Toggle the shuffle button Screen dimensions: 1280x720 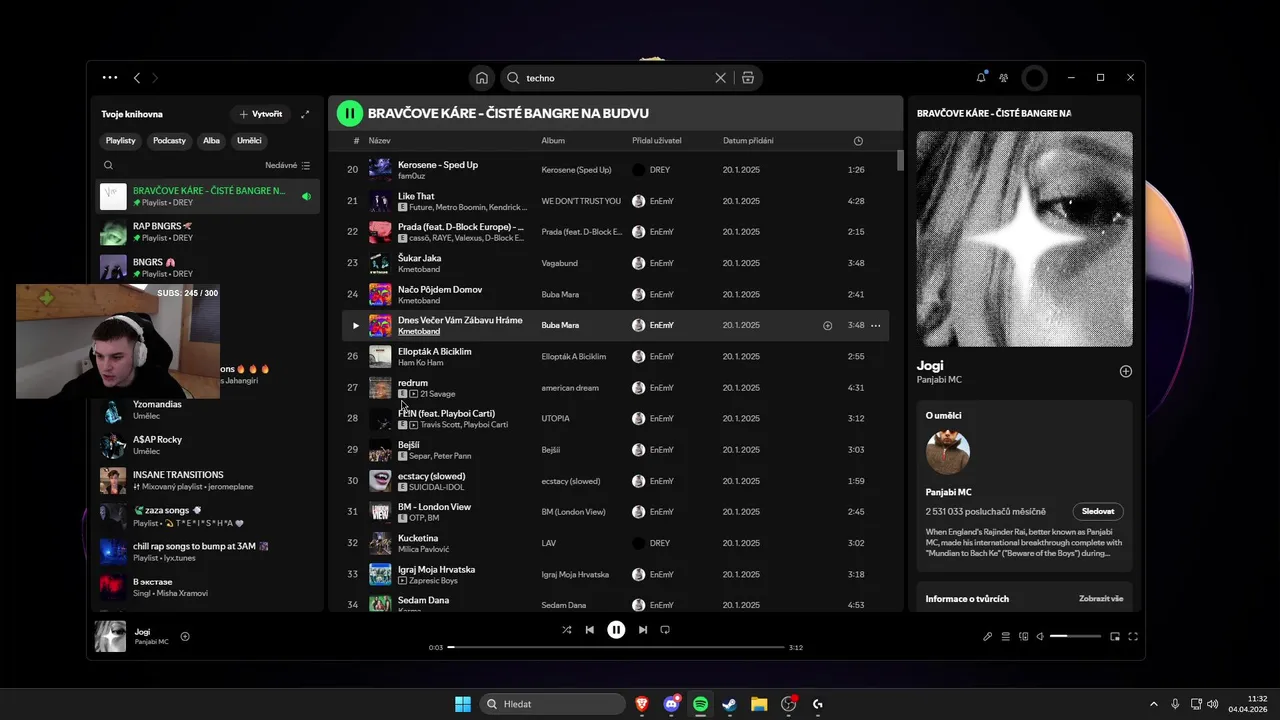(567, 630)
